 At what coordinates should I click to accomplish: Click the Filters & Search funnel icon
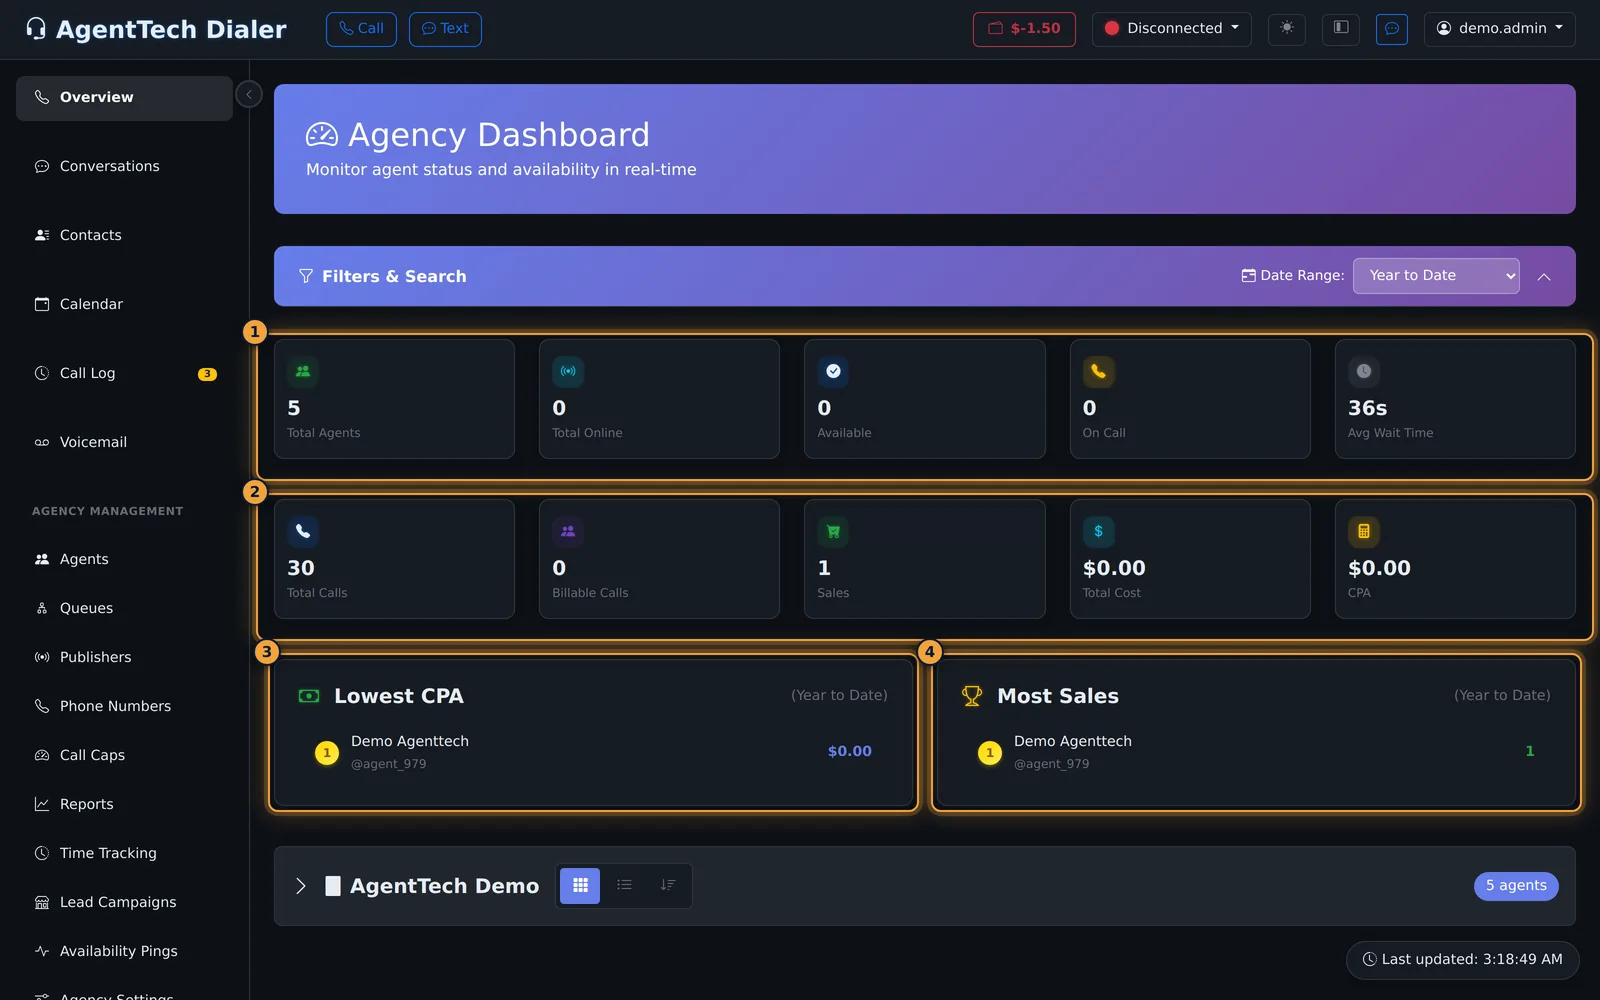[306, 276]
